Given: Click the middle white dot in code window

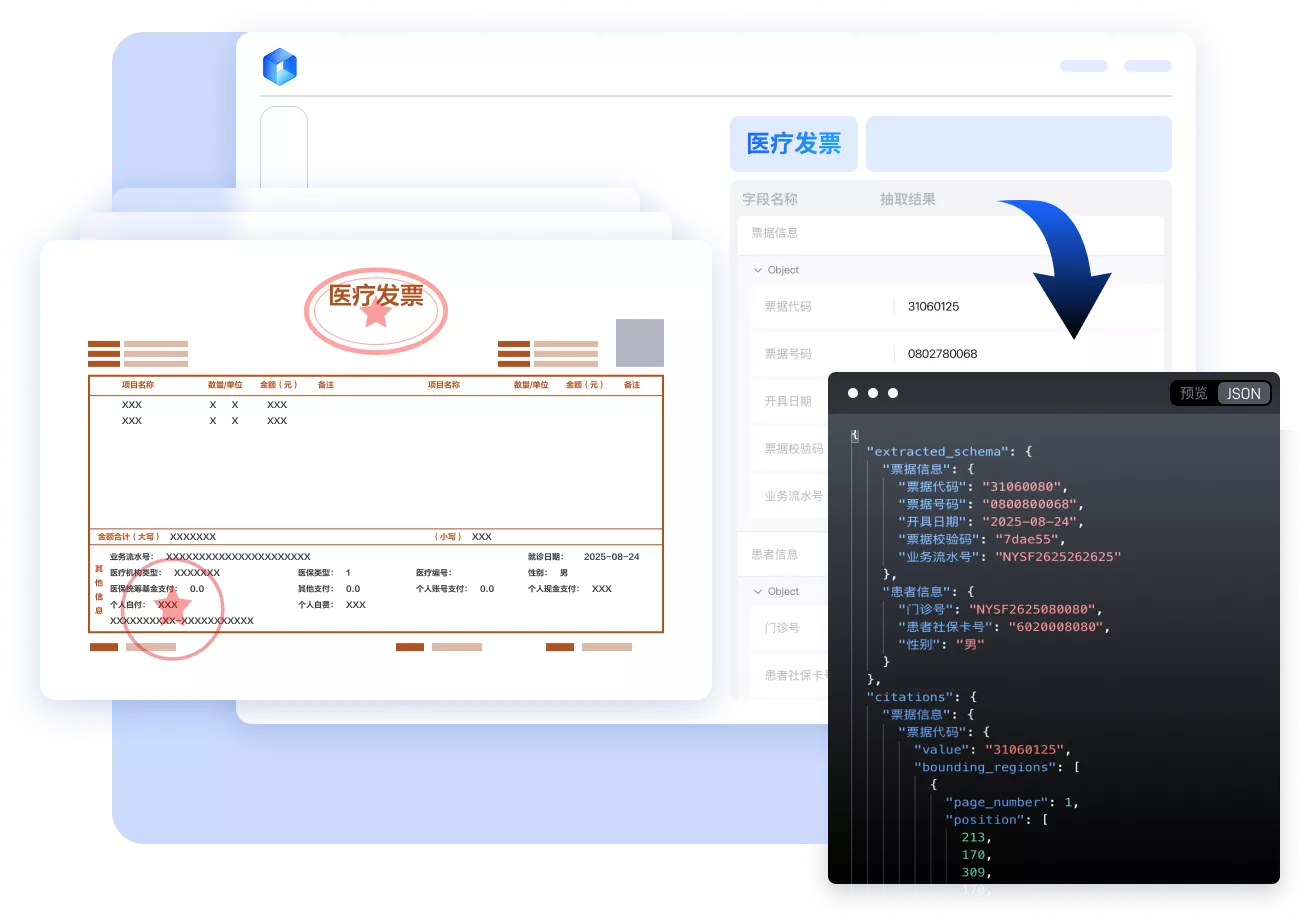Looking at the screenshot, I should coord(873,393).
